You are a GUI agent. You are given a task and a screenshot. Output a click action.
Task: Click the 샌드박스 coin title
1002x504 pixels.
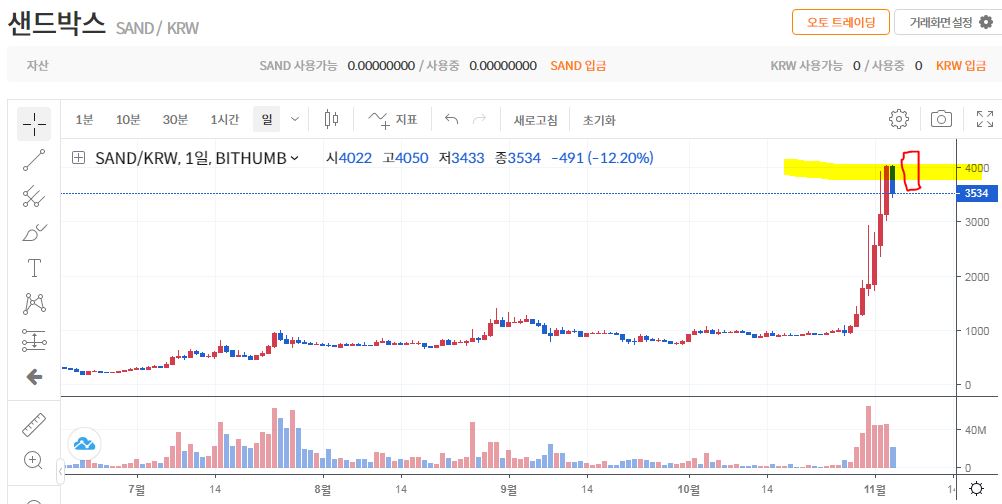(x=56, y=24)
